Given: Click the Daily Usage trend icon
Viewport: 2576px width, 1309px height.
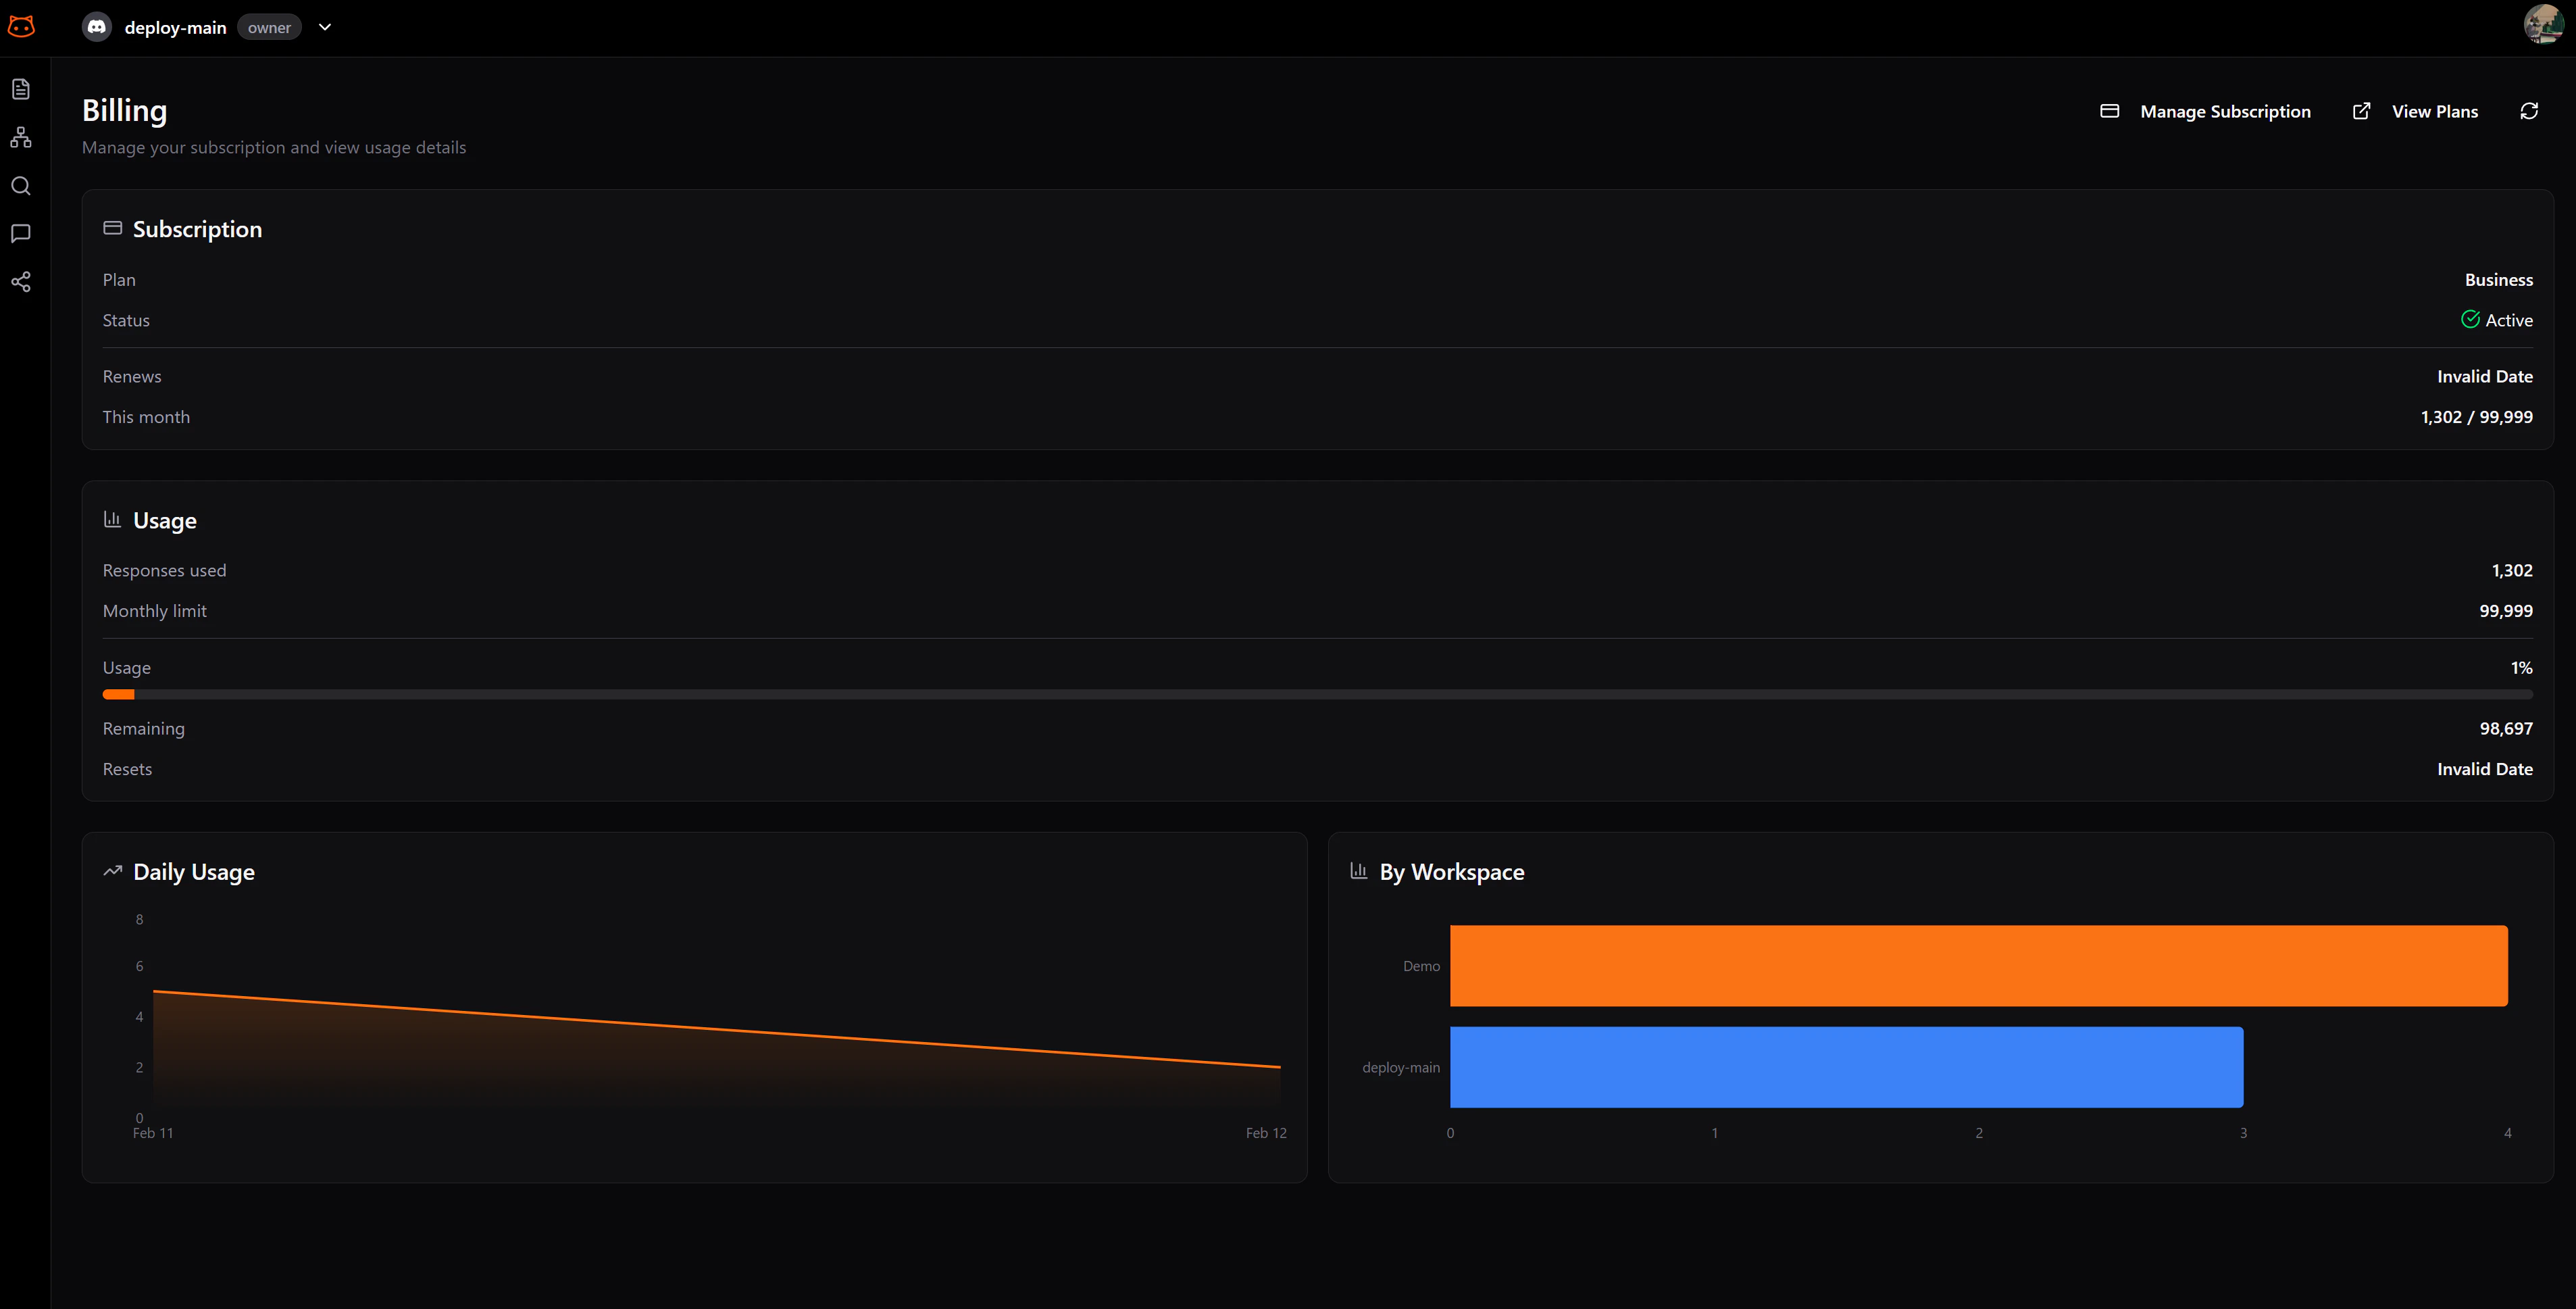Looking at the screenshot, I should click(112, 871).
